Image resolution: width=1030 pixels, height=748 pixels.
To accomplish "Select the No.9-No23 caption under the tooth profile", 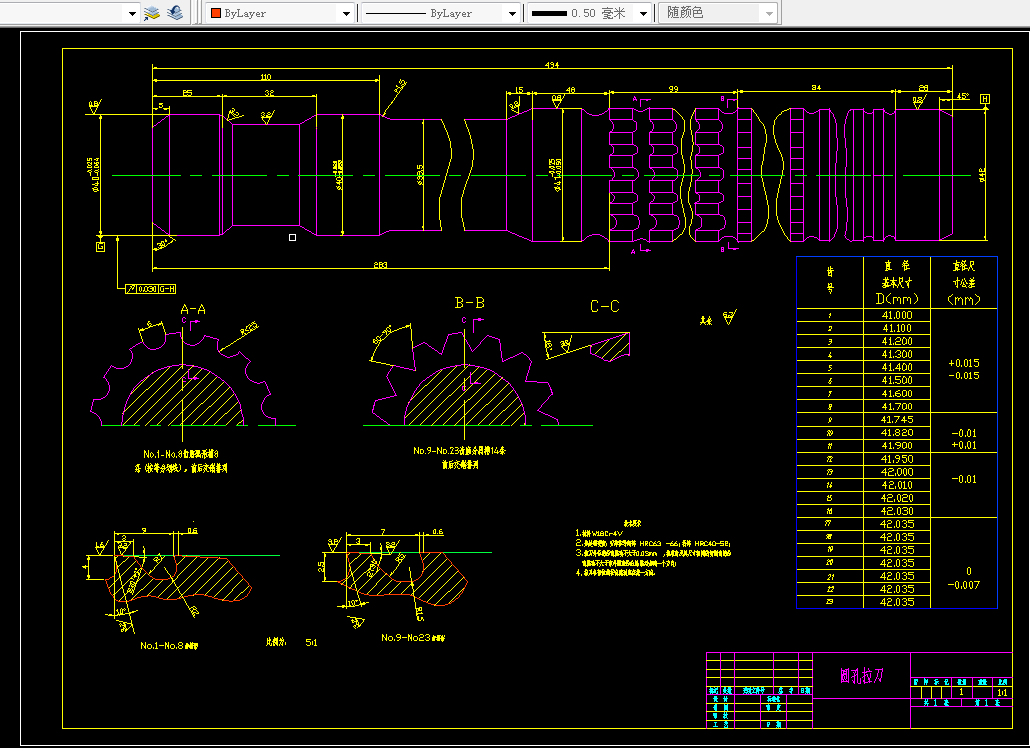I will click(x=413, y=638).
